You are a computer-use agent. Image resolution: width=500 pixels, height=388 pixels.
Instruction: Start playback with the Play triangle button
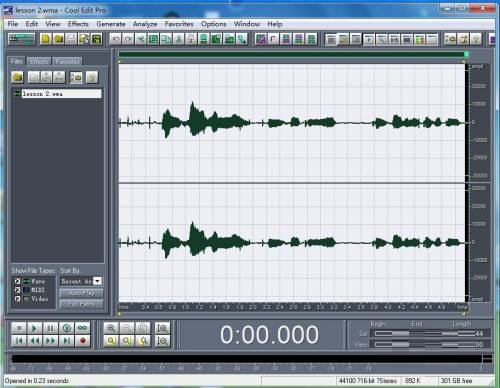tap(34, 328)
